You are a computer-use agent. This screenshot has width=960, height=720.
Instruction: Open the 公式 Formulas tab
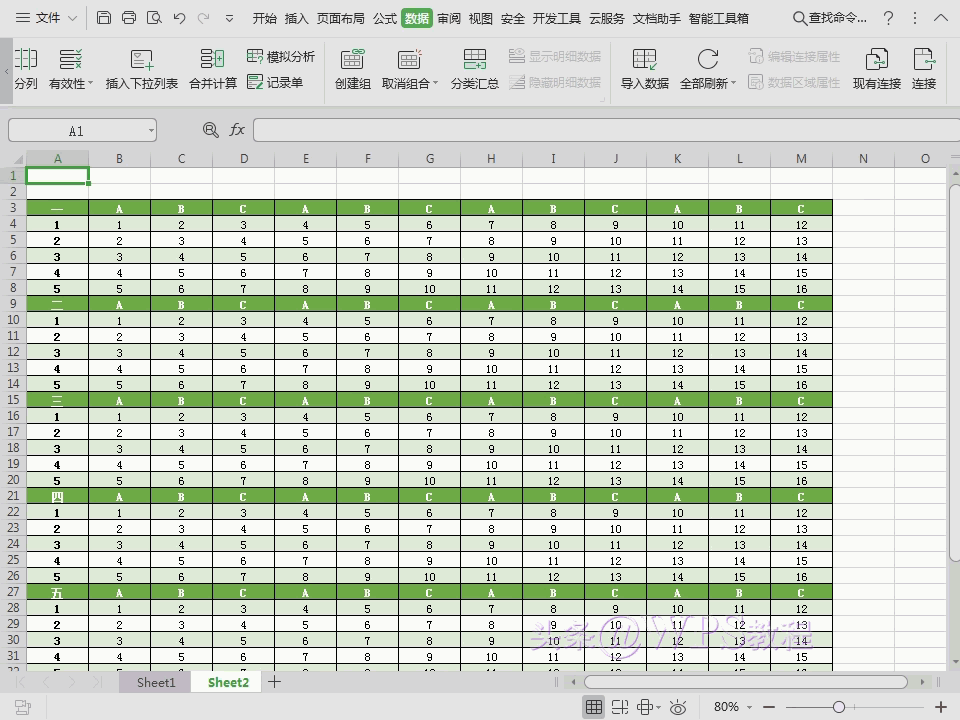[x=385, y=18]
